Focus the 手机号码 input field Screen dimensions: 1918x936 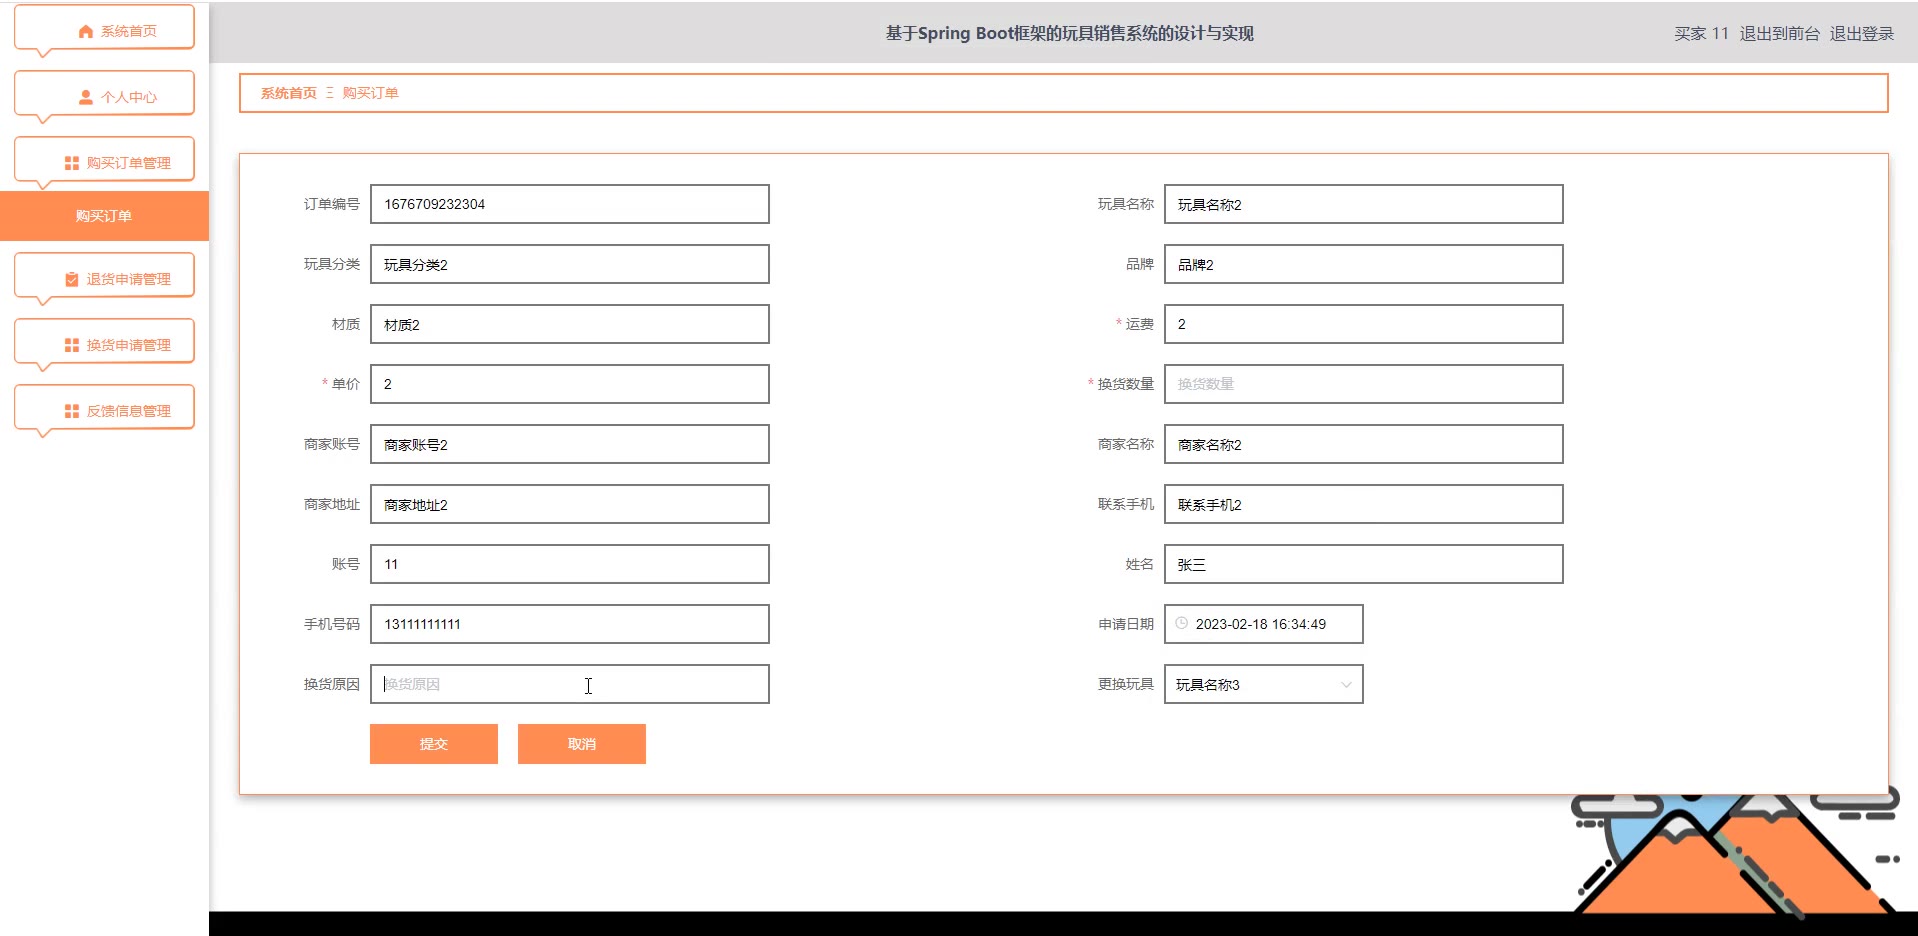570,624
